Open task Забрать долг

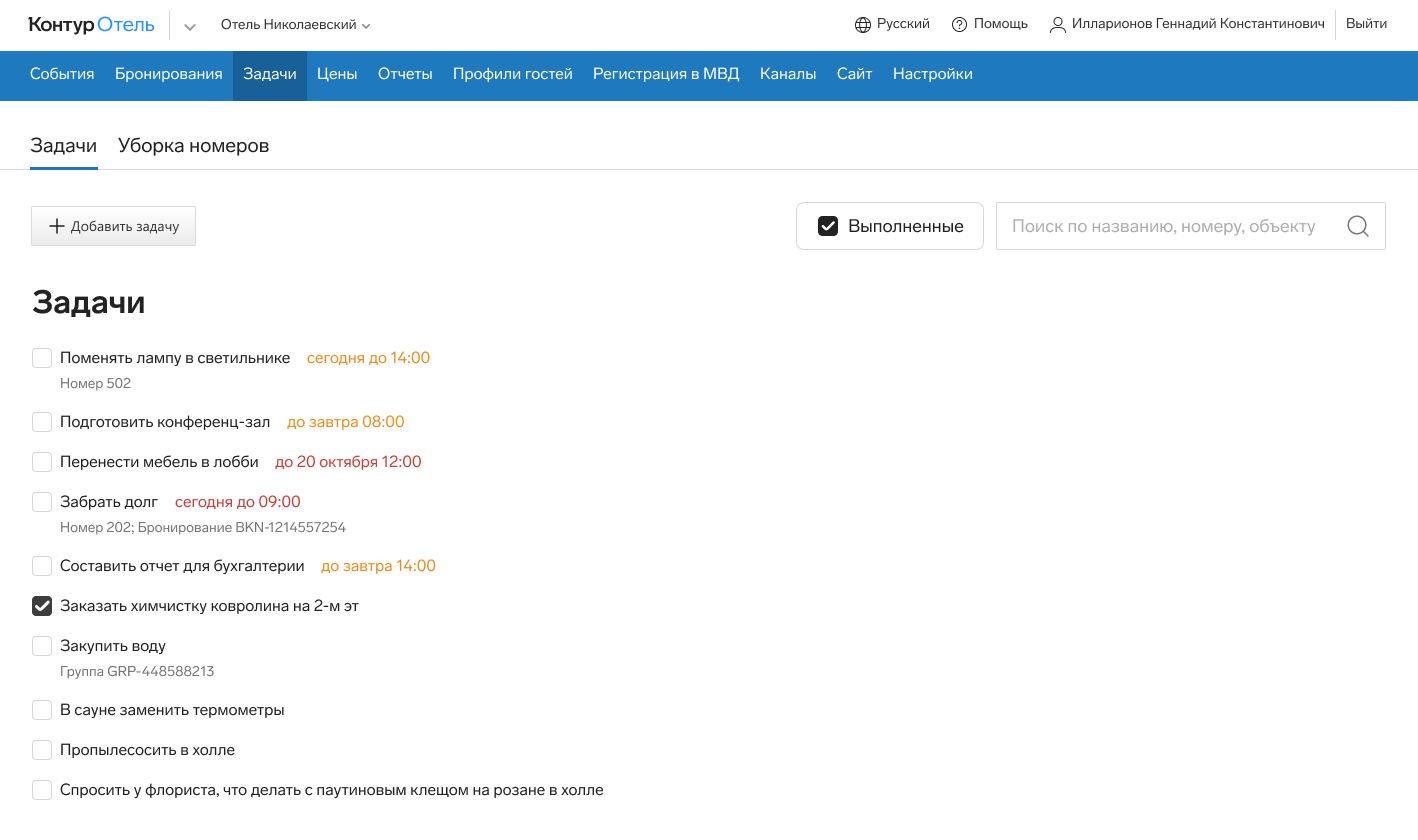(x=109, y=502)
